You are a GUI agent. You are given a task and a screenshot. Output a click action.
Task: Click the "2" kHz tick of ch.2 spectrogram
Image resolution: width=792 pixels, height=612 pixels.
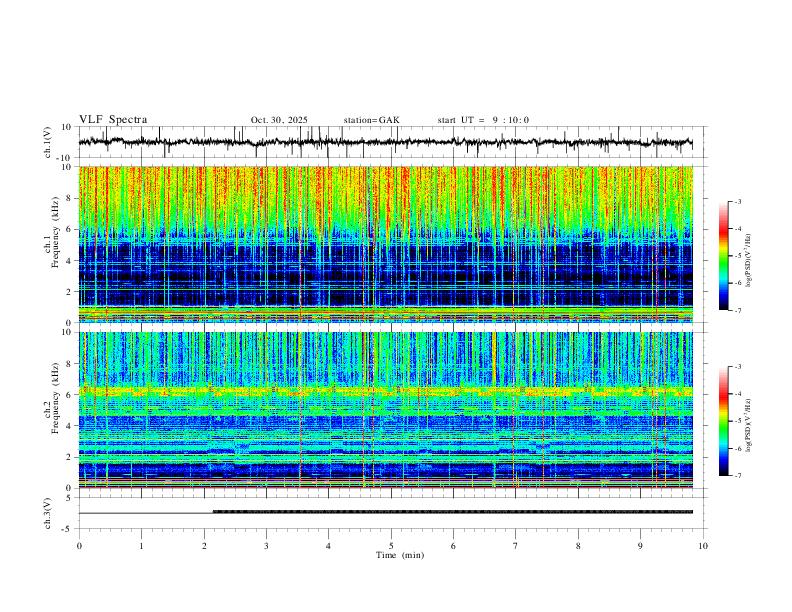pos(69,457)
